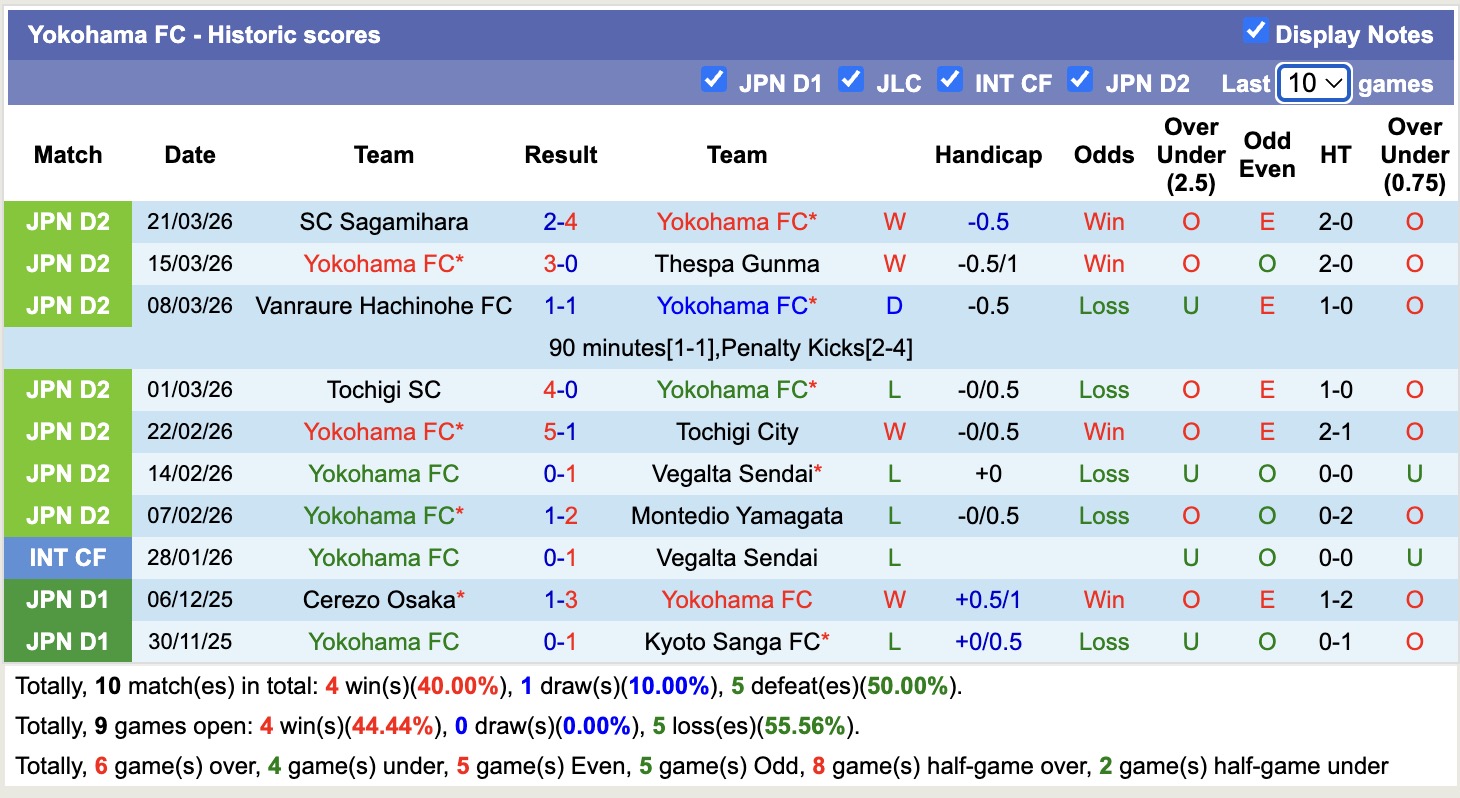
Task: Open Montedio Yamagata team page
Action: [x=737, y=516]
